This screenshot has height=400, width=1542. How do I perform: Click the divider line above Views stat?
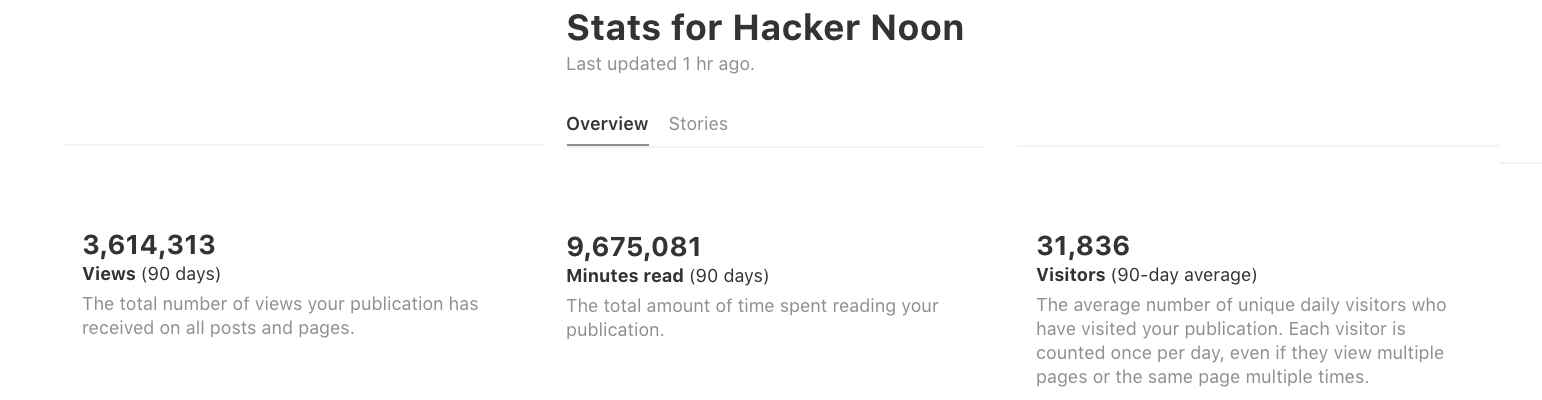(x=303, y=145)
